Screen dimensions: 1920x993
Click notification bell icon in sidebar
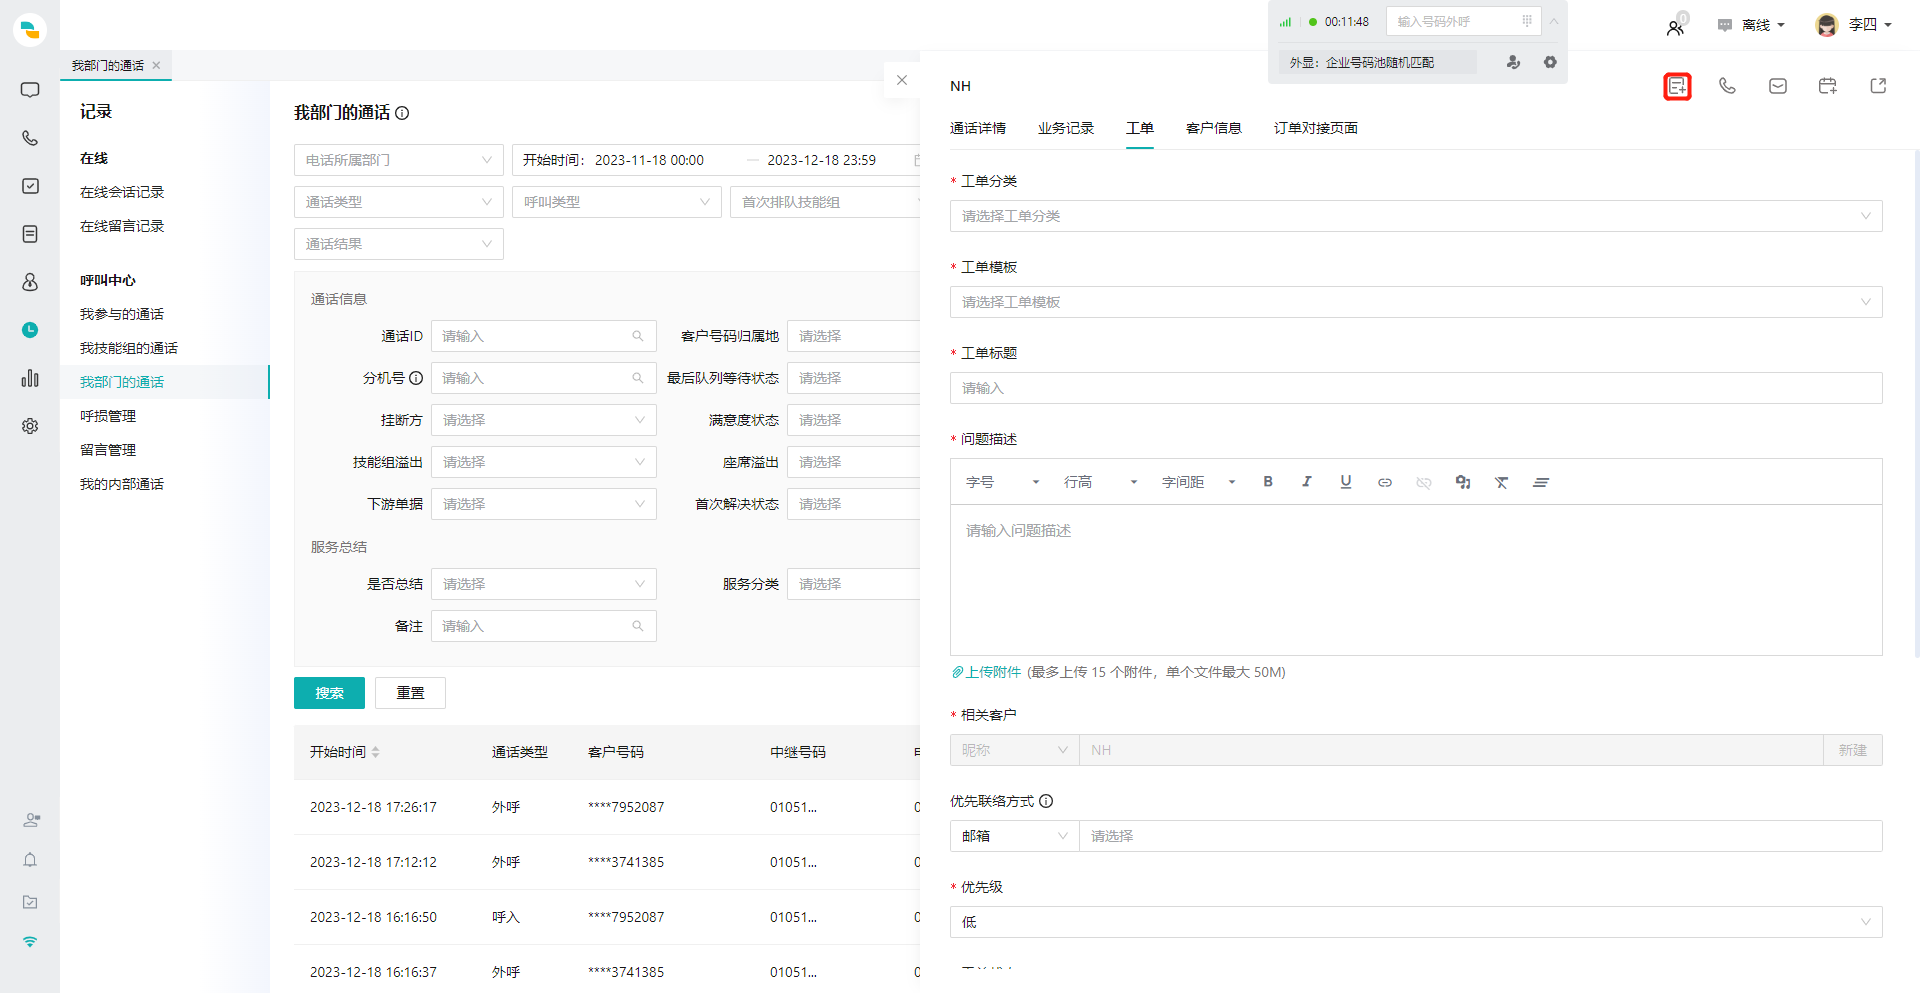click(30, 860)
